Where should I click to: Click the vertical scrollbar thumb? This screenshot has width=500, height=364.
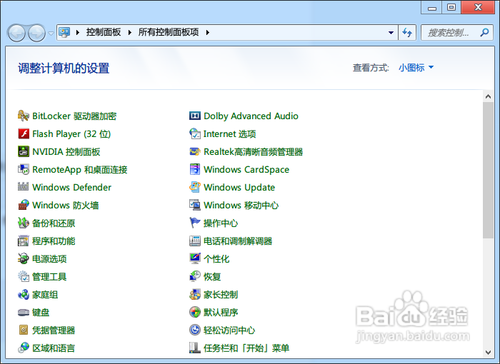[x=488, y=170]
